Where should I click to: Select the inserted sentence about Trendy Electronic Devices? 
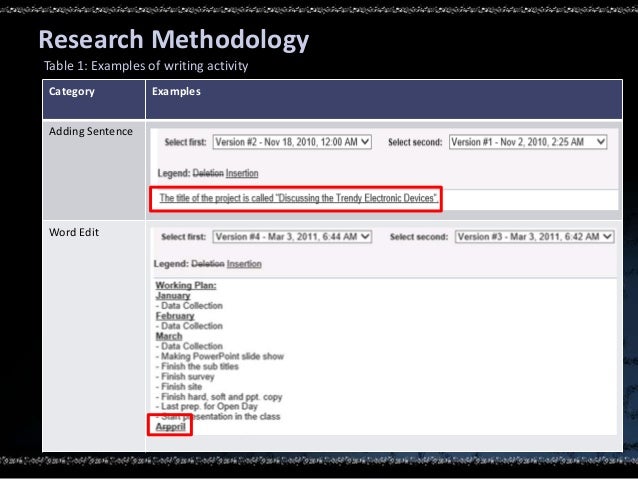(x=299, y=199)
